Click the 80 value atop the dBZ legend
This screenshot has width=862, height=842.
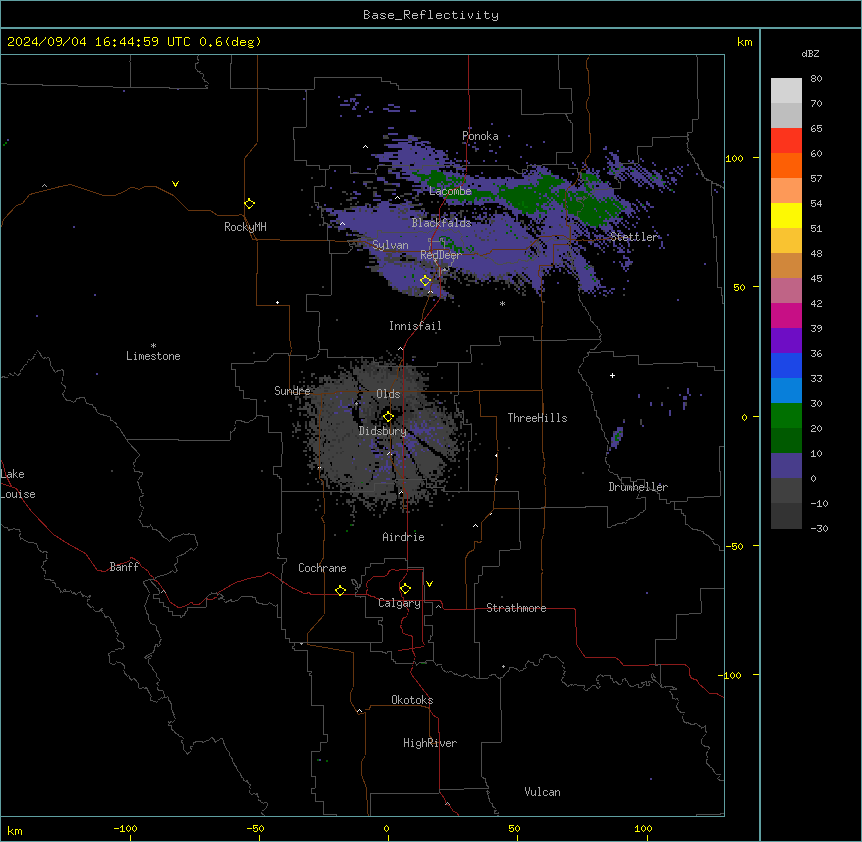tap(816, 79)
